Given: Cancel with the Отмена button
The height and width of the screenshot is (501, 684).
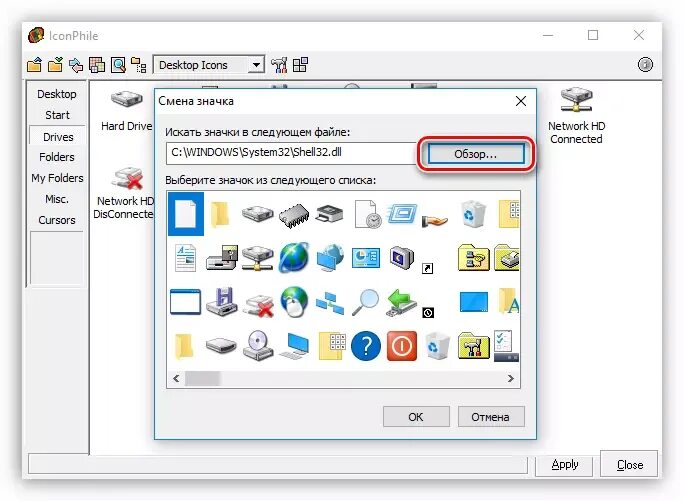Looking at the screenshot, I should click(x=491, y=417).
